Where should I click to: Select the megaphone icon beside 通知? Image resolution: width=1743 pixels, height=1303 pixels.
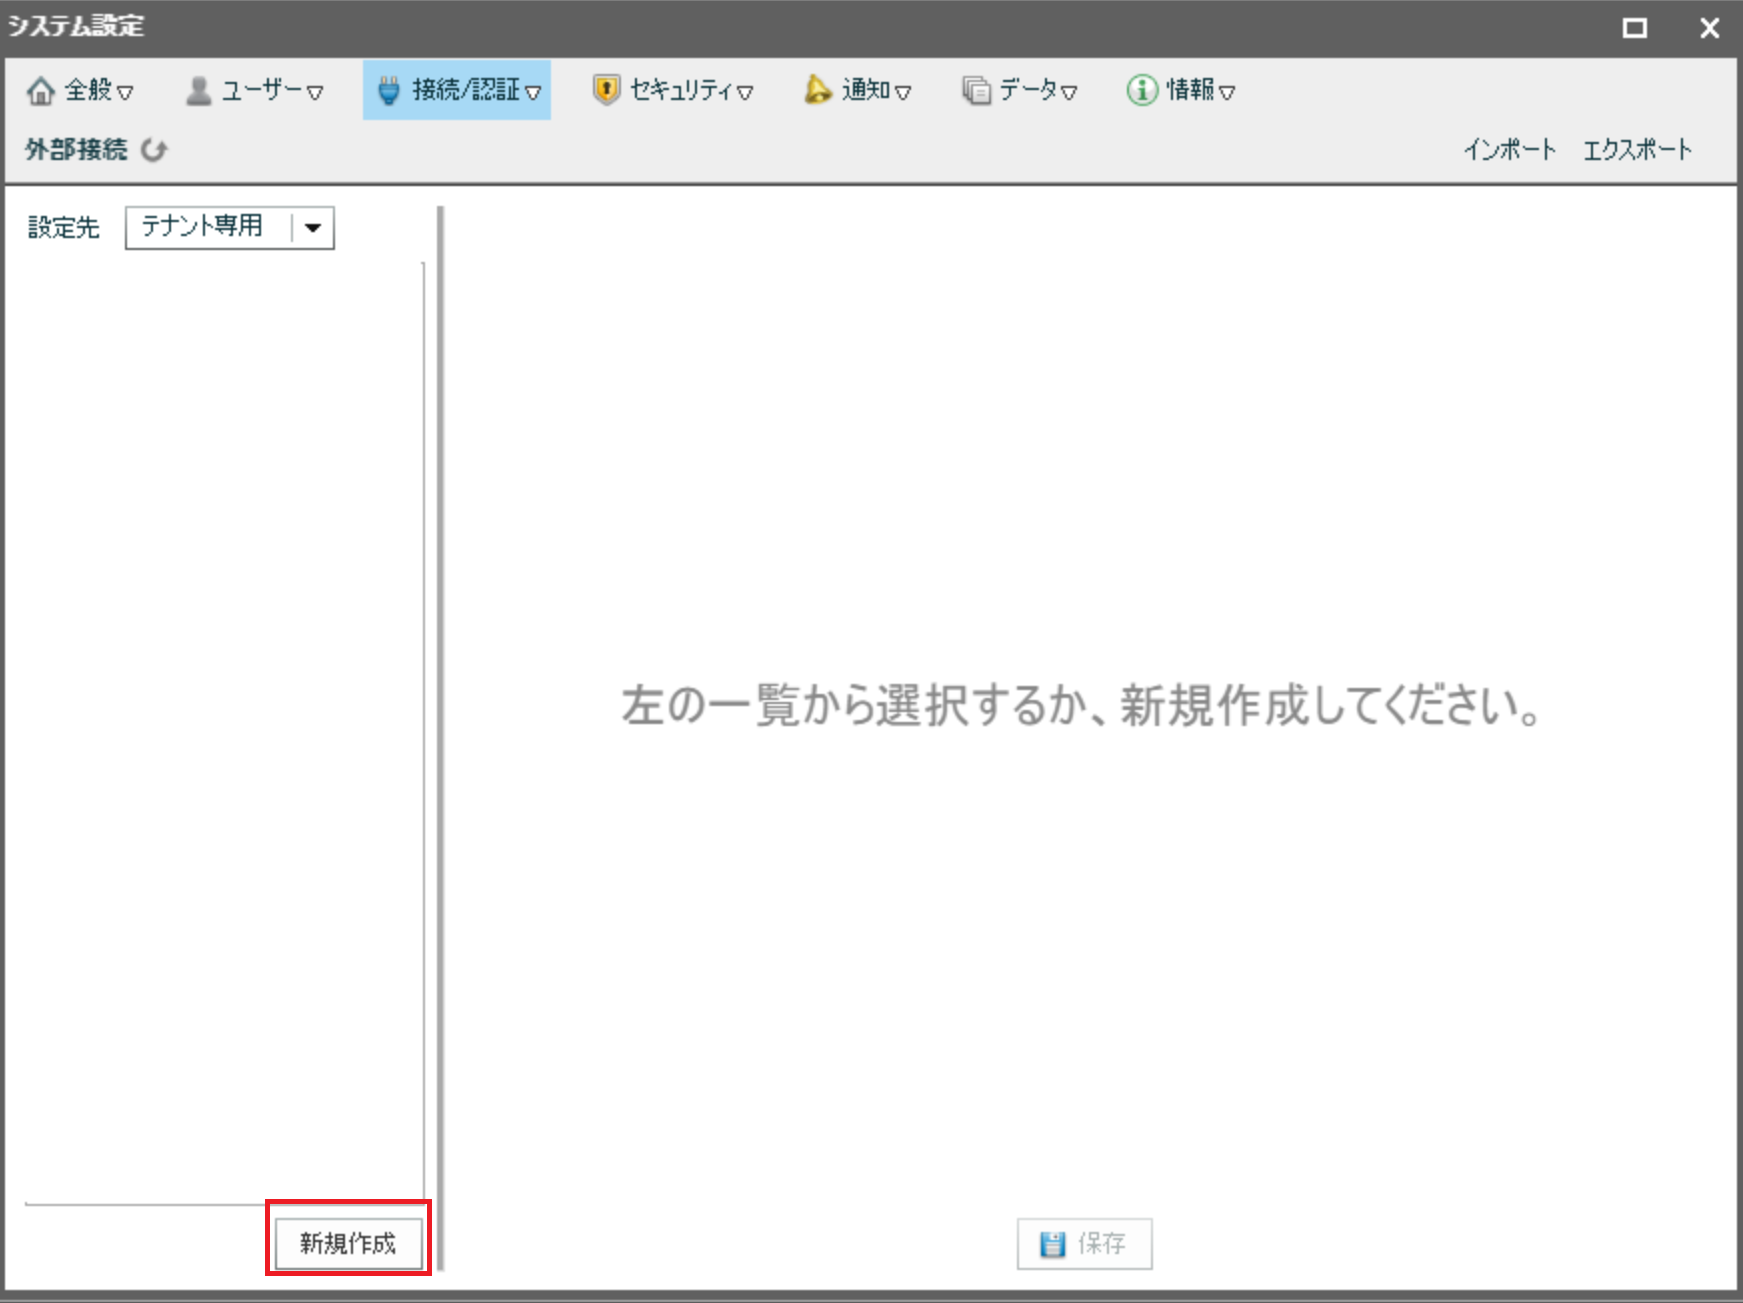click(x=816, y=90)
